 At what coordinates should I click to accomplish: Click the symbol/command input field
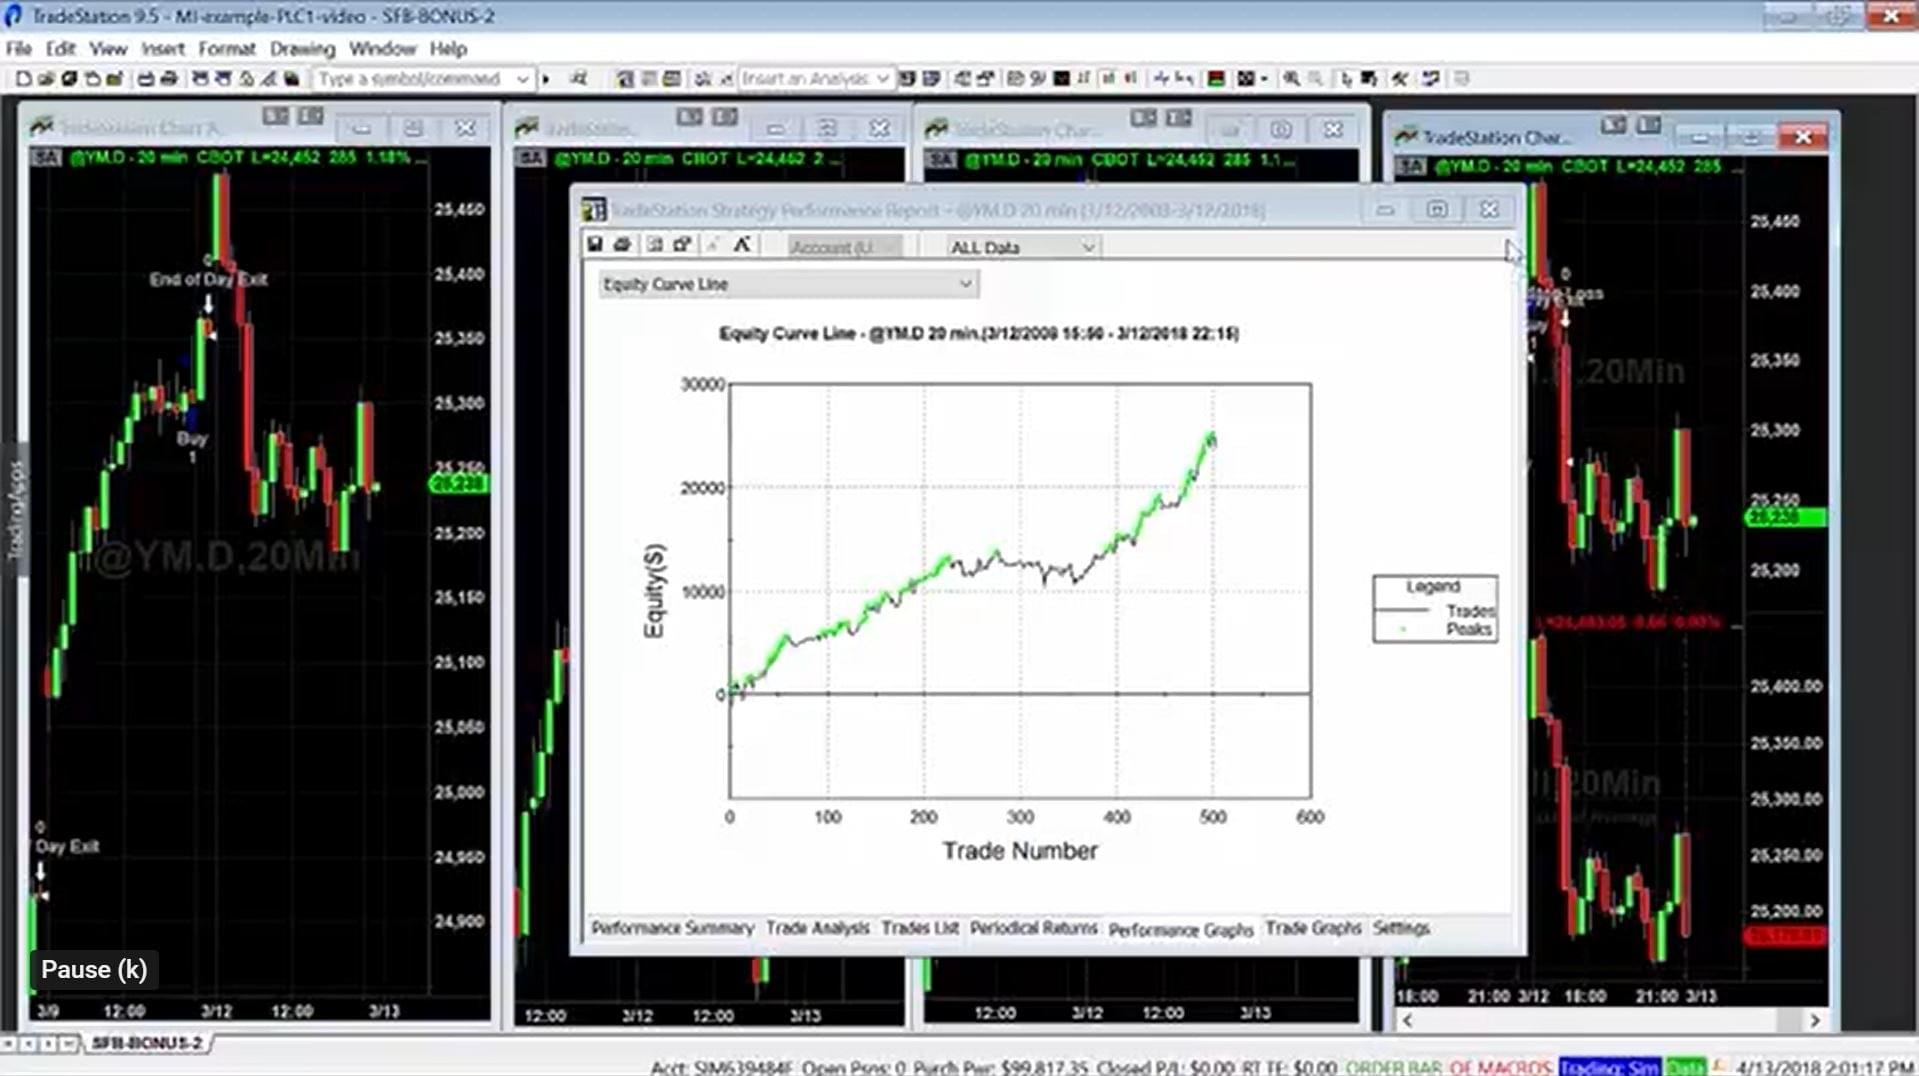[415, 79]
